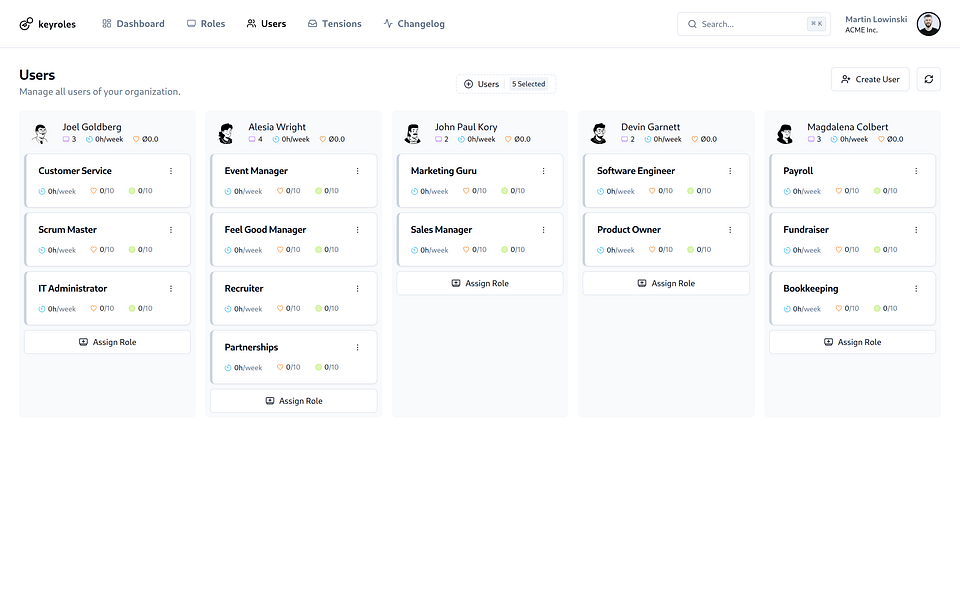Click the keyroles logo icon
960x600 pixels.
coord(26,24)
